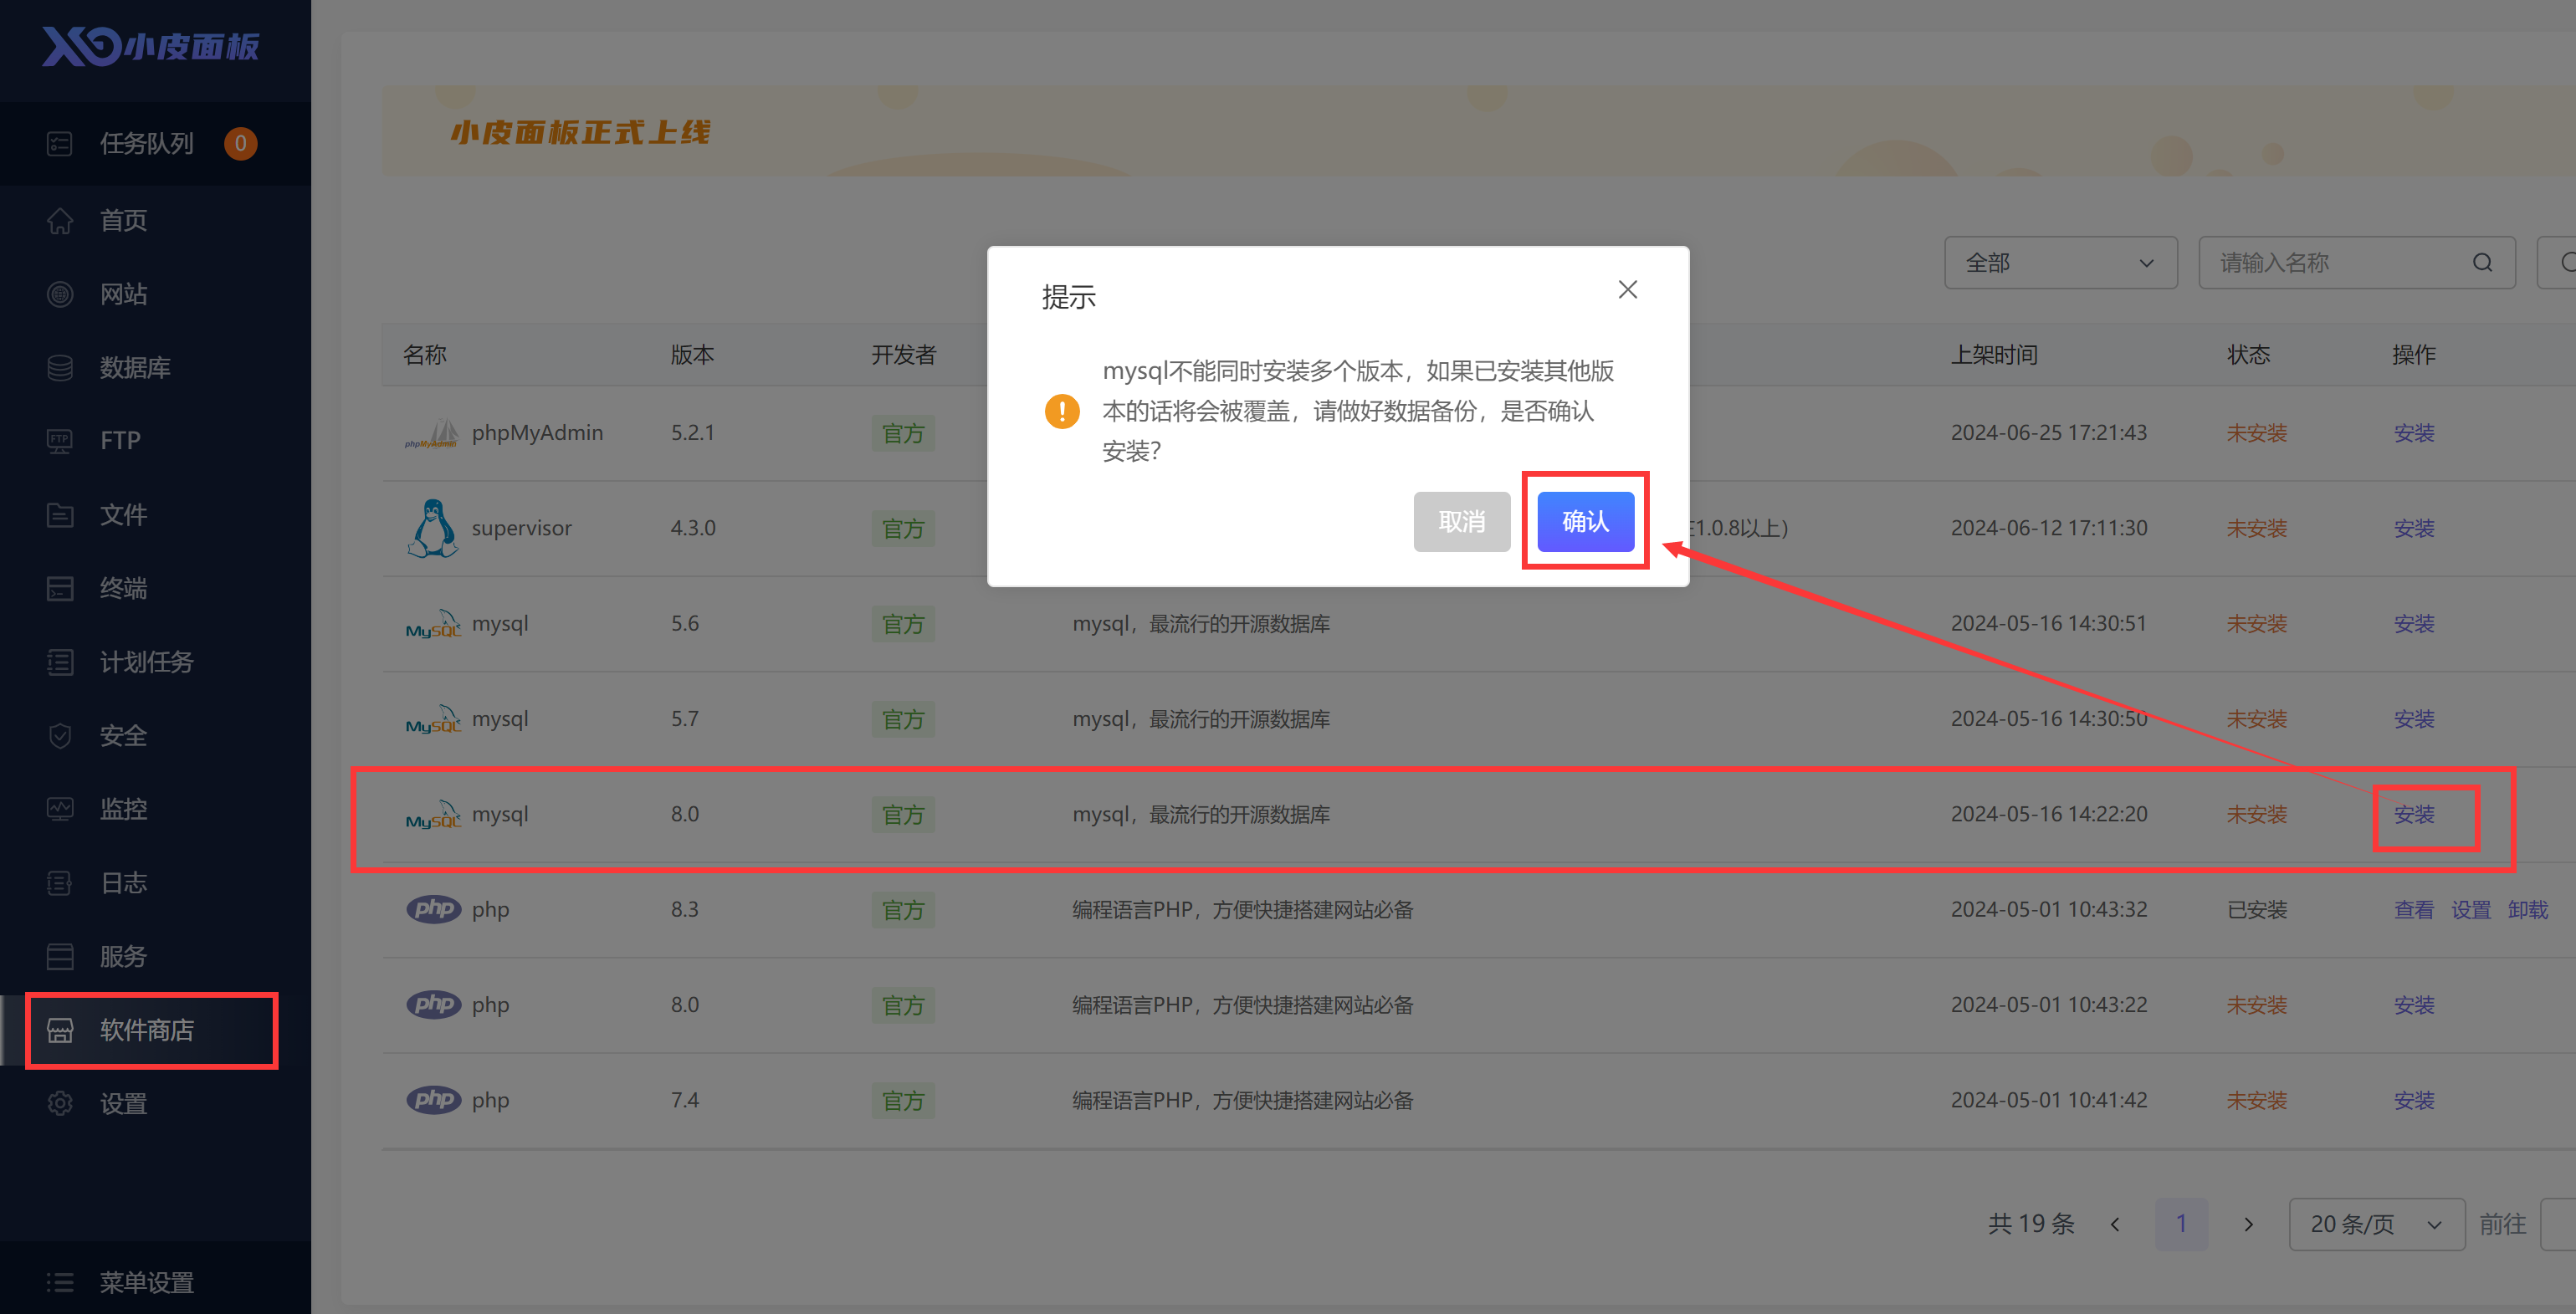
Task: Click the menu lines icon next to 菜单设置
Action: [x=60, y=1282]
